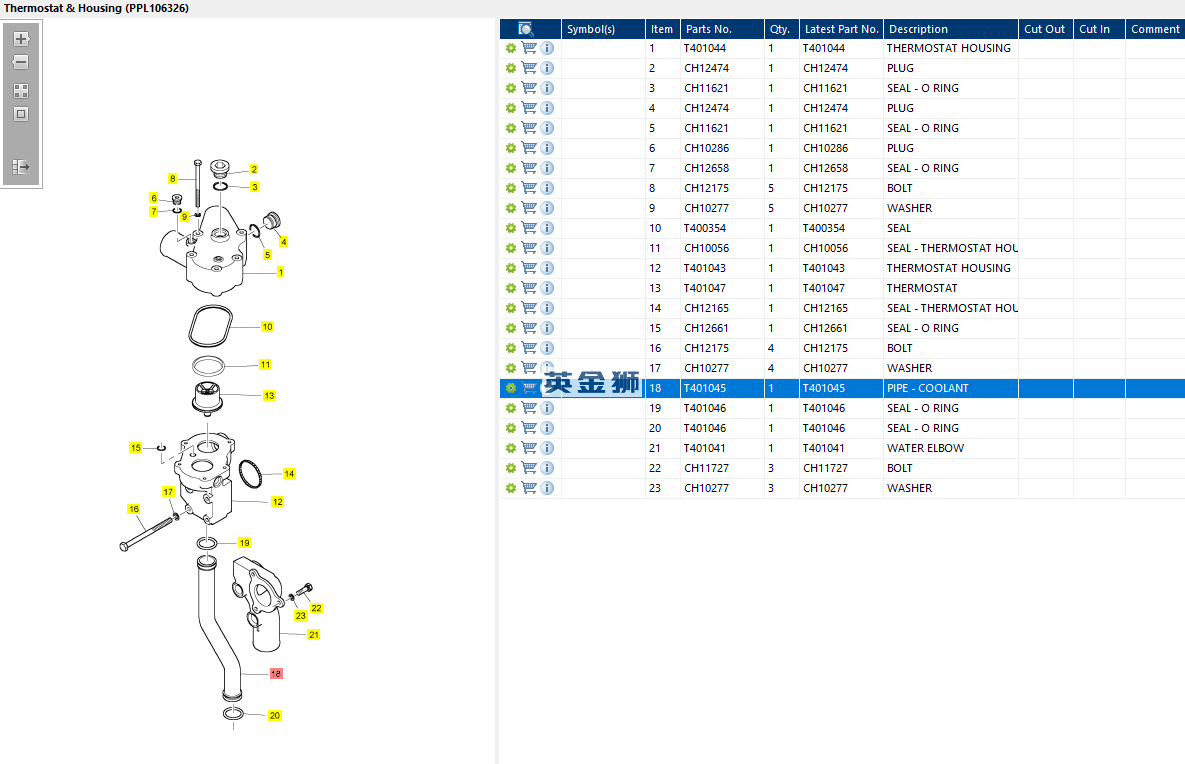This screenshot has width=1185, height=764.
Task: Show info for item 9 WASHER
Action: pos(547,208)
